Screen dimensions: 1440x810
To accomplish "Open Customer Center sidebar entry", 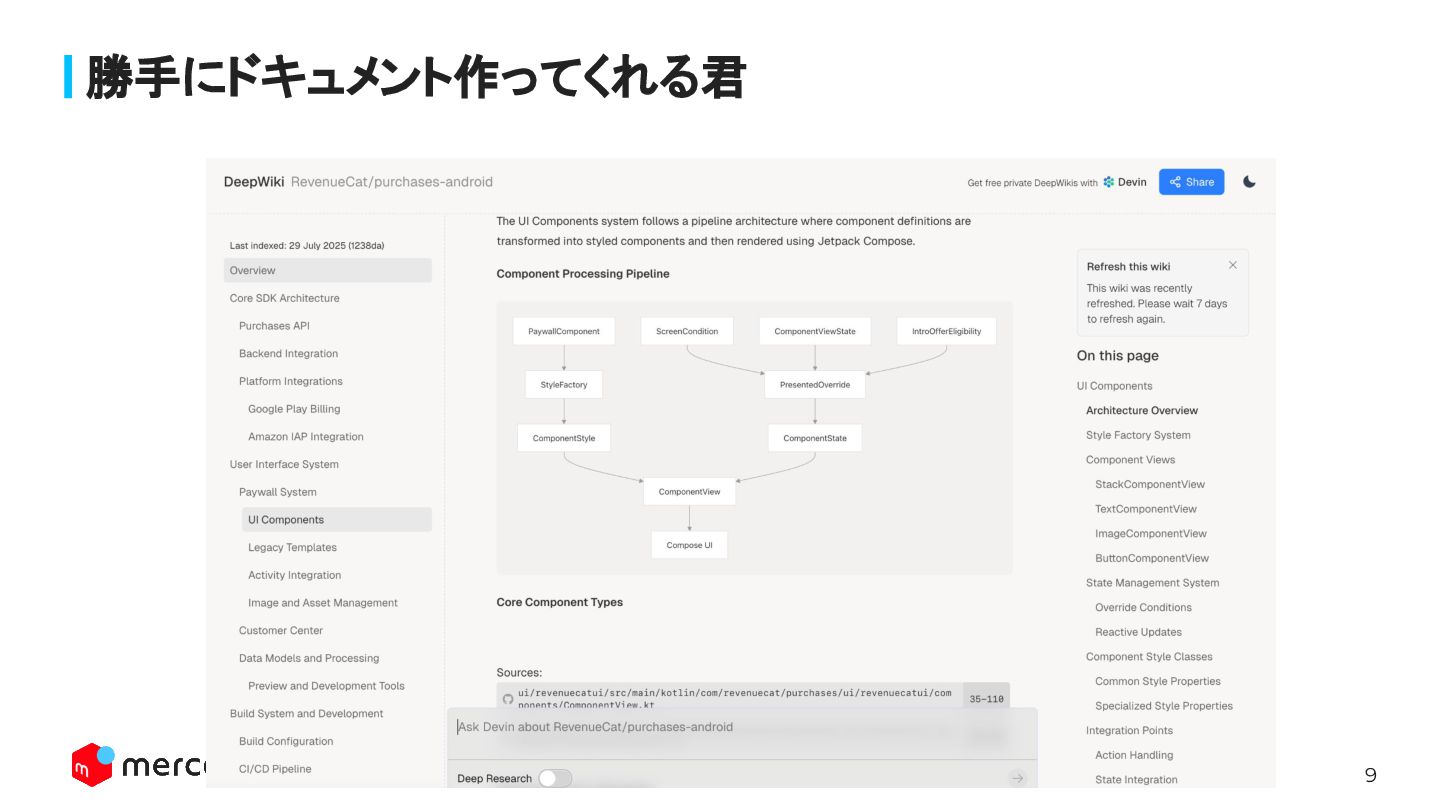I will [x=281, y=631].
